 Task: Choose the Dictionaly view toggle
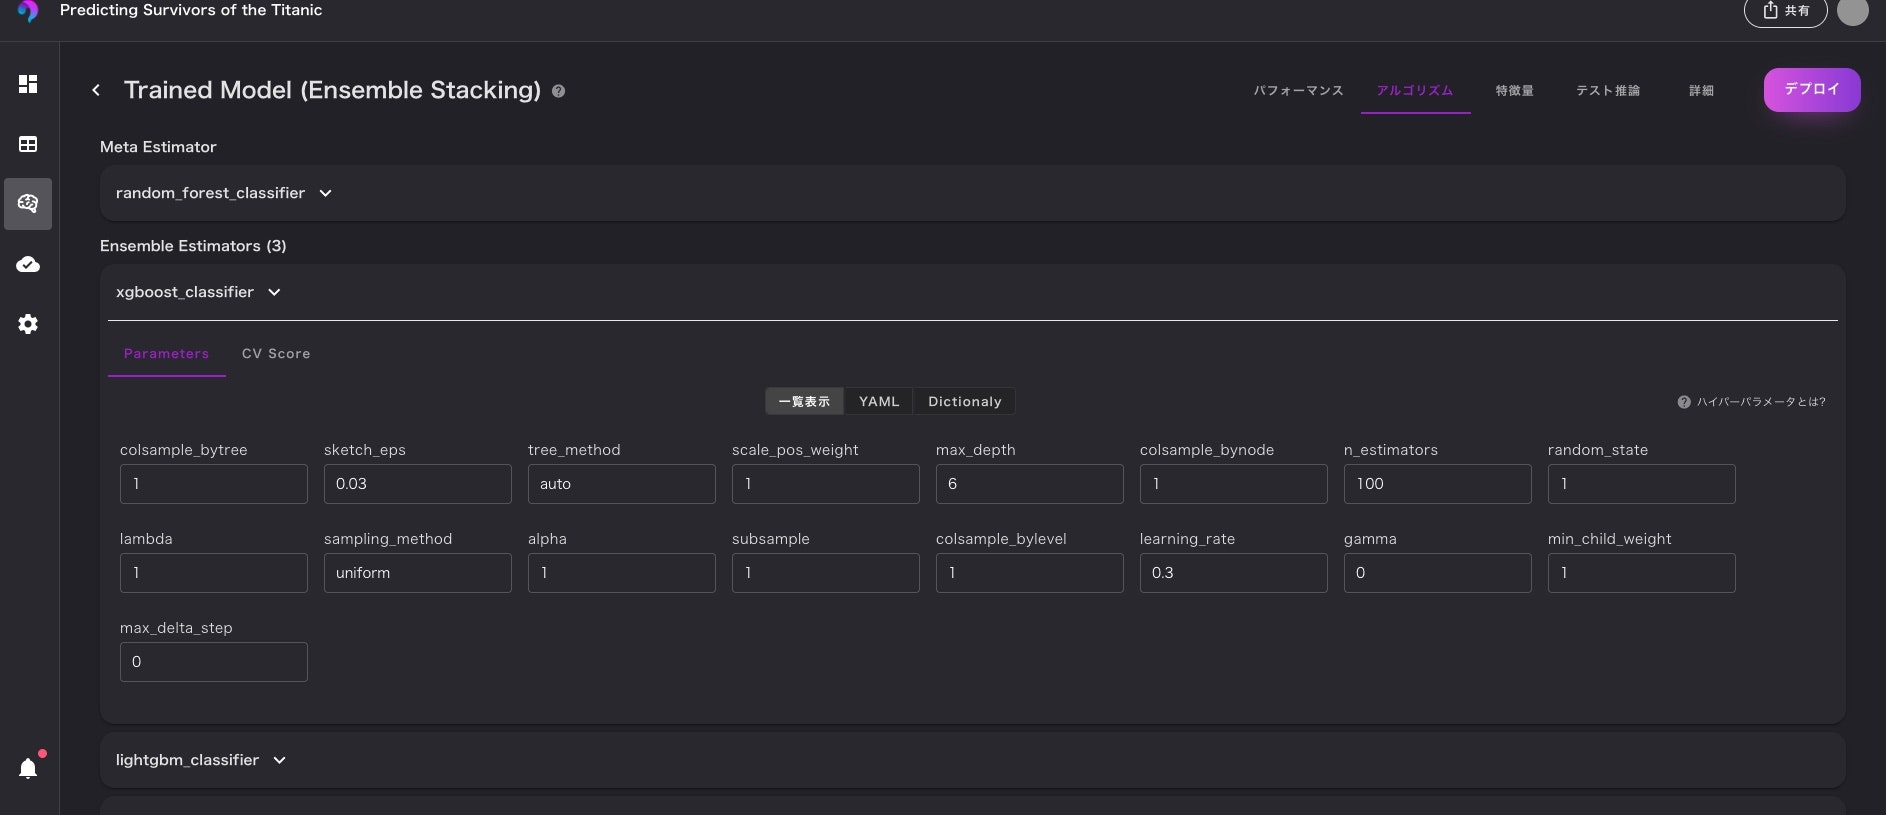(964, 401)
